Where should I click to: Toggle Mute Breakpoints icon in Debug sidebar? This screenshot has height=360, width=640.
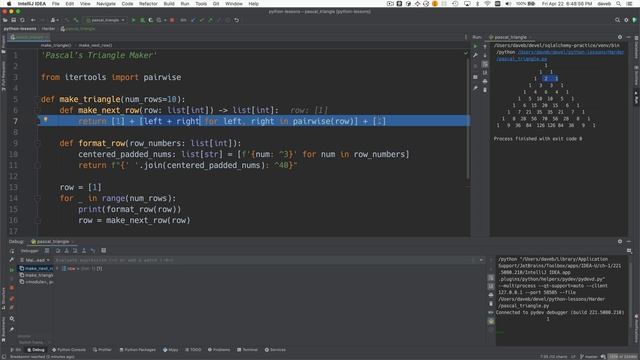[x=12, y=307]
